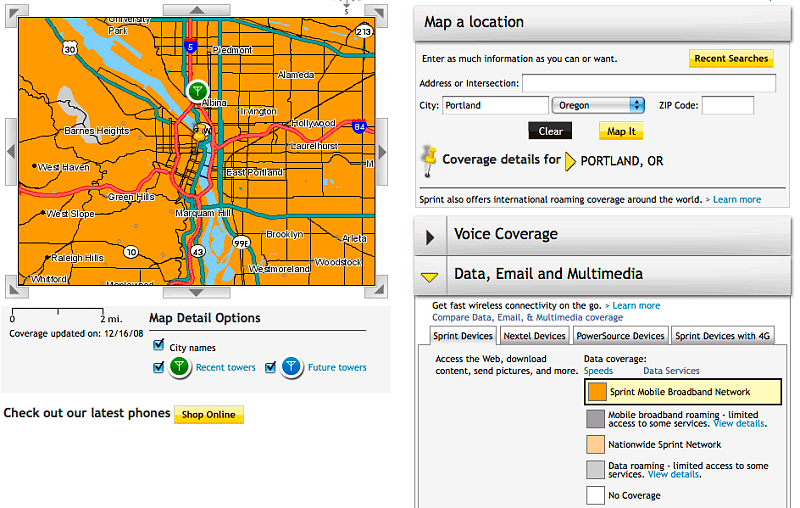Click route 30 shield on the map

pyautogui.click(x=70, y=49)
